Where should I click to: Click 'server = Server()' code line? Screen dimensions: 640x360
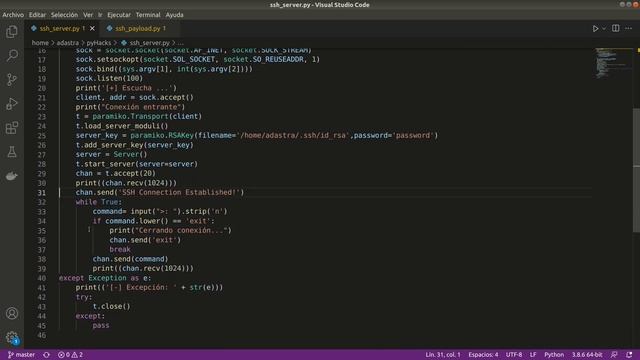point(111,154)
